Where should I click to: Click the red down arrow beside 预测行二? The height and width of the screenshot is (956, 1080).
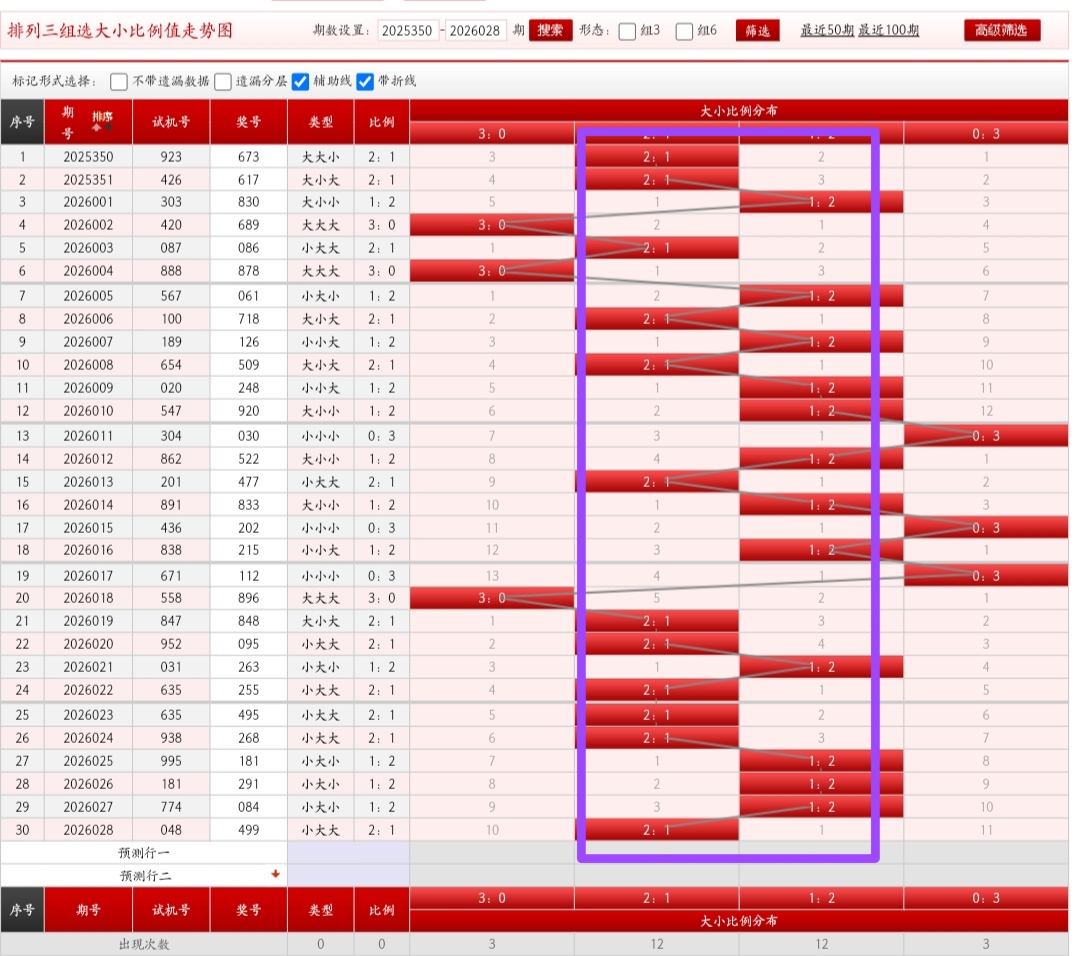click(275, 874)
